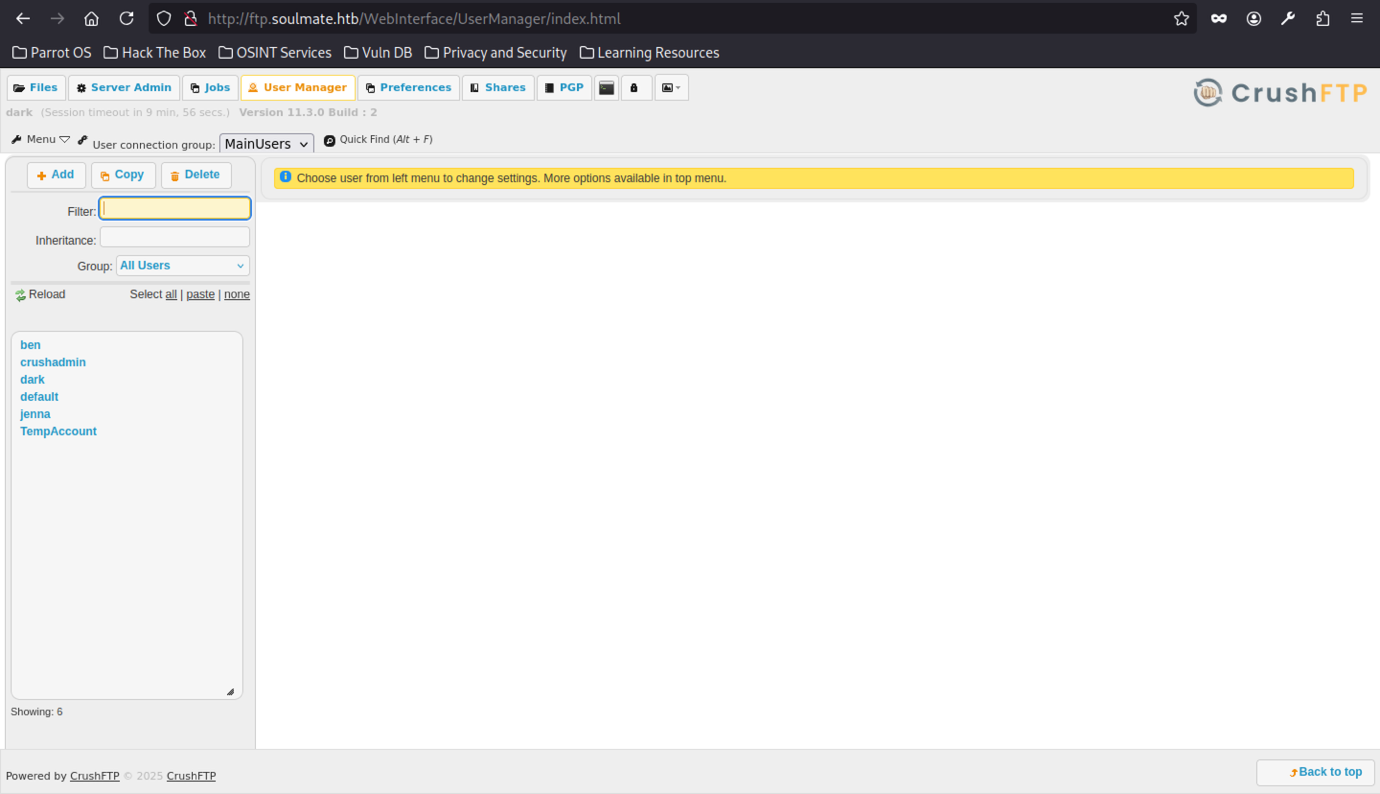Image resolution: width=1380 pixels, height=794 pixels.
Task: Open Firefox extensions puzzle icon
Action: coord(1322,19)
